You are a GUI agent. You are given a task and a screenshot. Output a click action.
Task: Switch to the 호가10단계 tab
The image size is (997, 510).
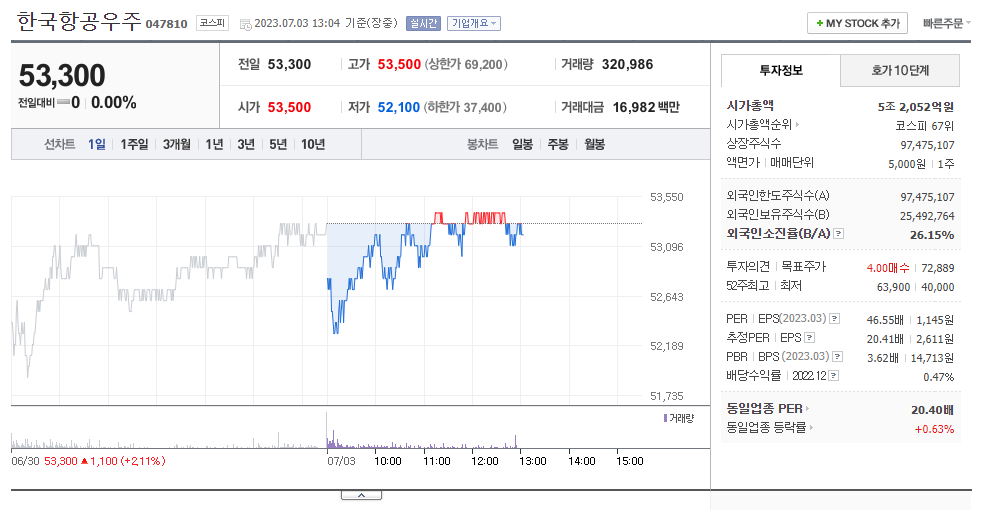pyautogui.click(x=900, y=71)
